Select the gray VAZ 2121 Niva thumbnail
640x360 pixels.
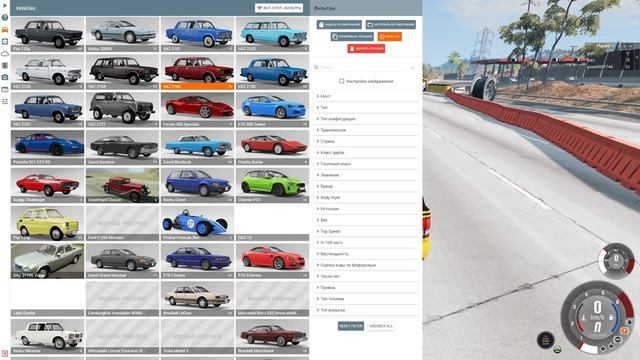pyautogui.click(x=122, y=110)
